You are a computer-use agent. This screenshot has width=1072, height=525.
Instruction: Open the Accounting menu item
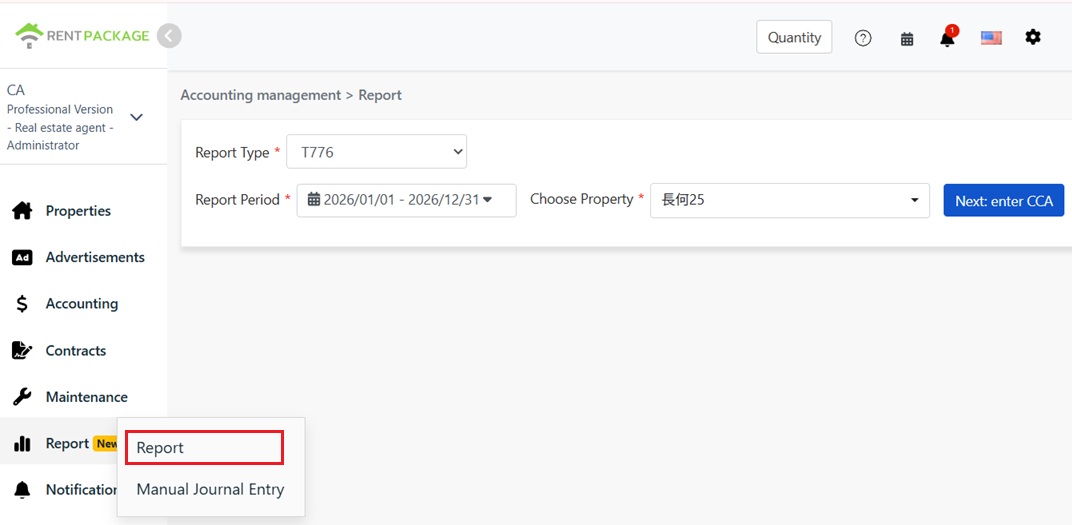[x=83, y=304]
